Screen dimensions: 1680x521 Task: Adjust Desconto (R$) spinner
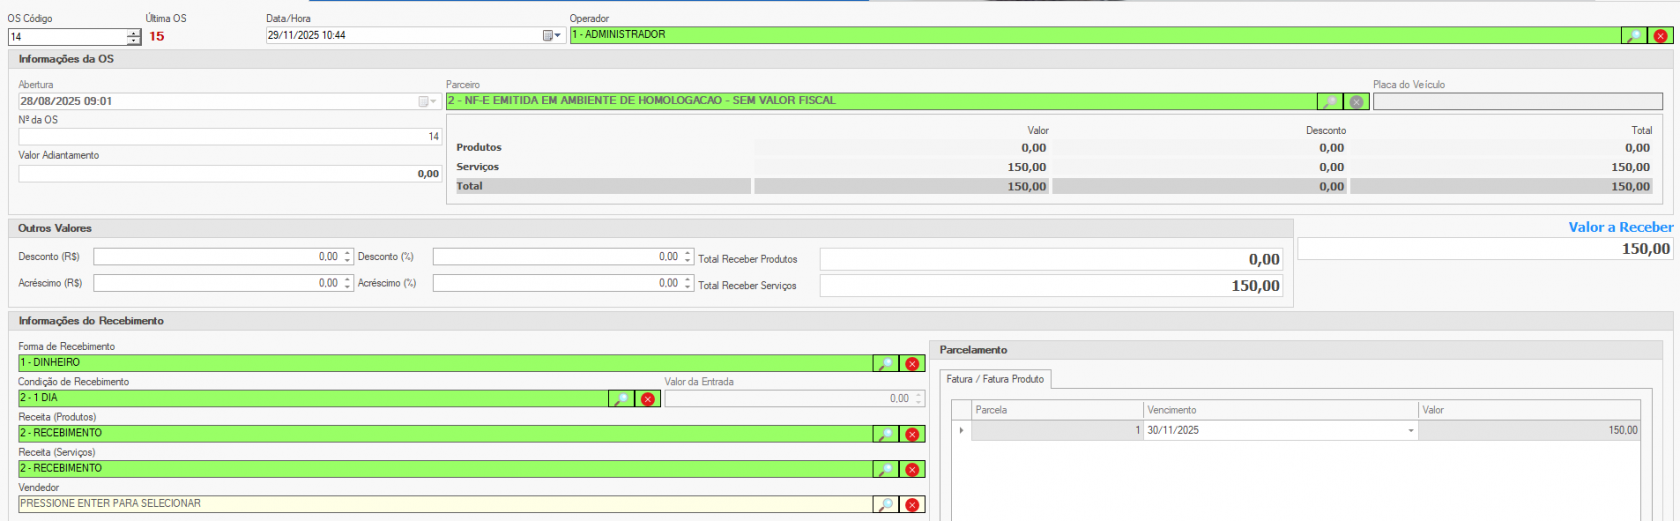pos(347,257)
